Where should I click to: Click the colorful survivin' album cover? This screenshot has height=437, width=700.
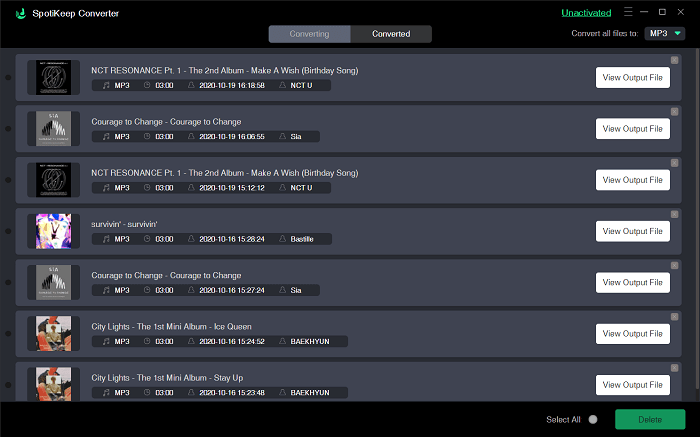click(x=54, y=231)
